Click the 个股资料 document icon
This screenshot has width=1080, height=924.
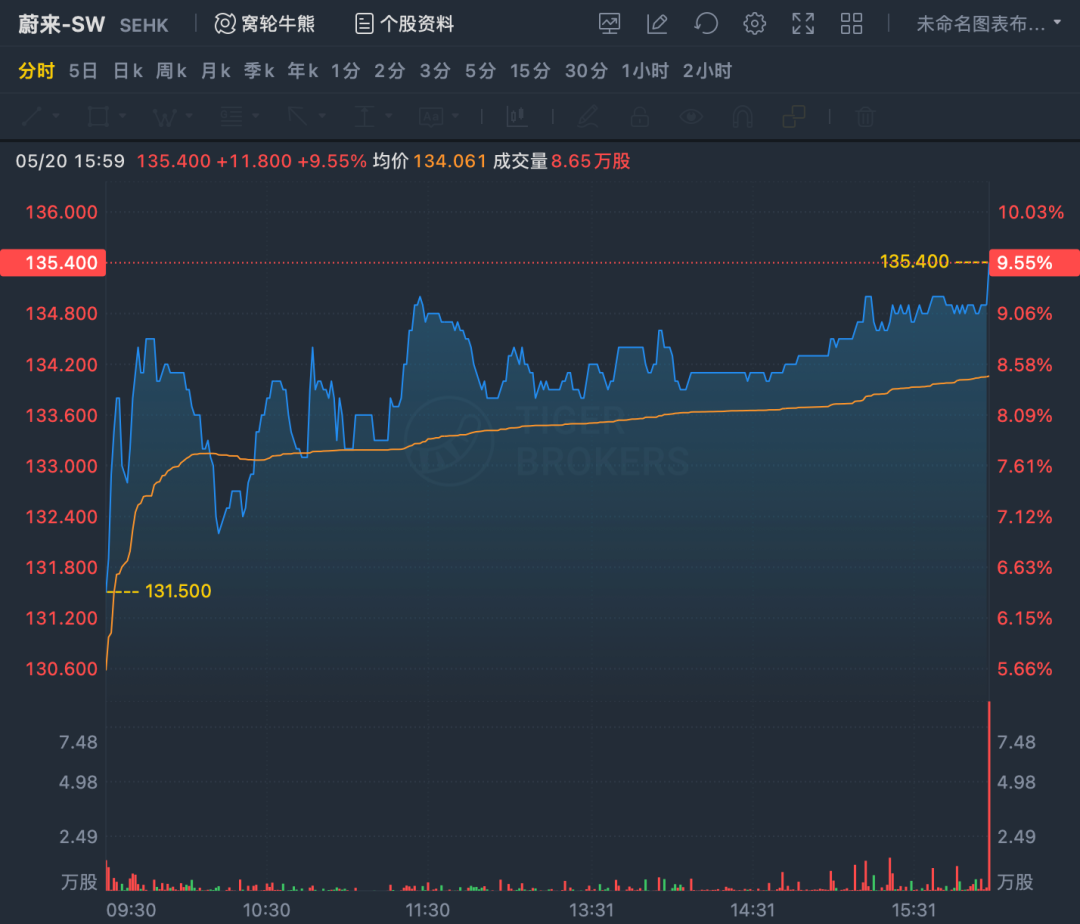point(364,24)
